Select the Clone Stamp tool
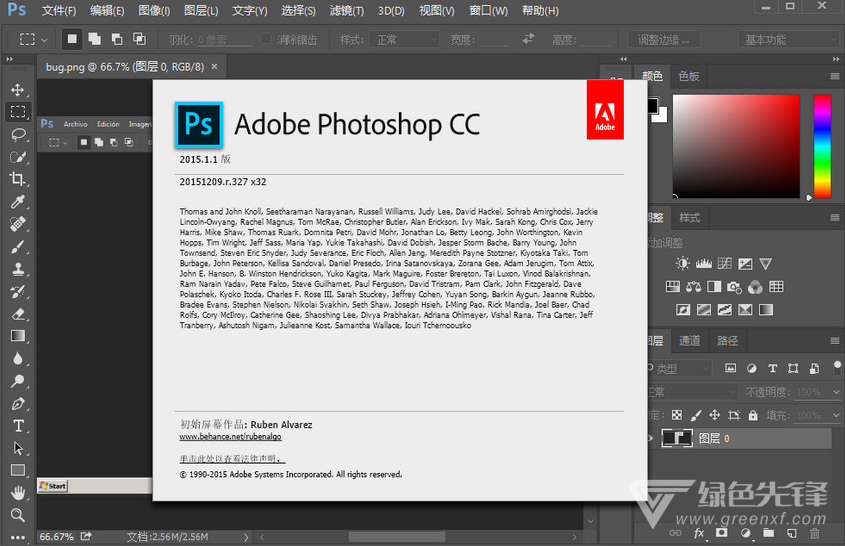Viewport: 845px width, 546px height. coord(18,269)
